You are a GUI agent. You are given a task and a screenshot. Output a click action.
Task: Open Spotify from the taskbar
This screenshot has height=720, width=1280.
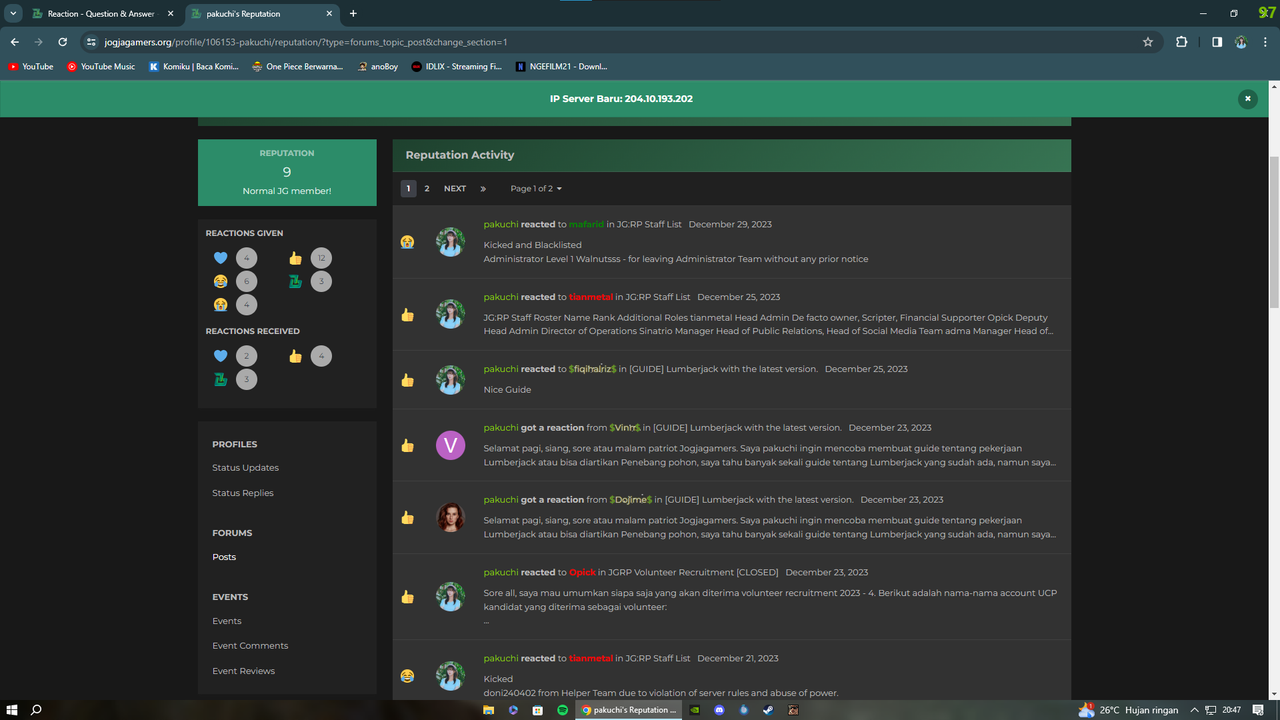click(x=563, y=710)
